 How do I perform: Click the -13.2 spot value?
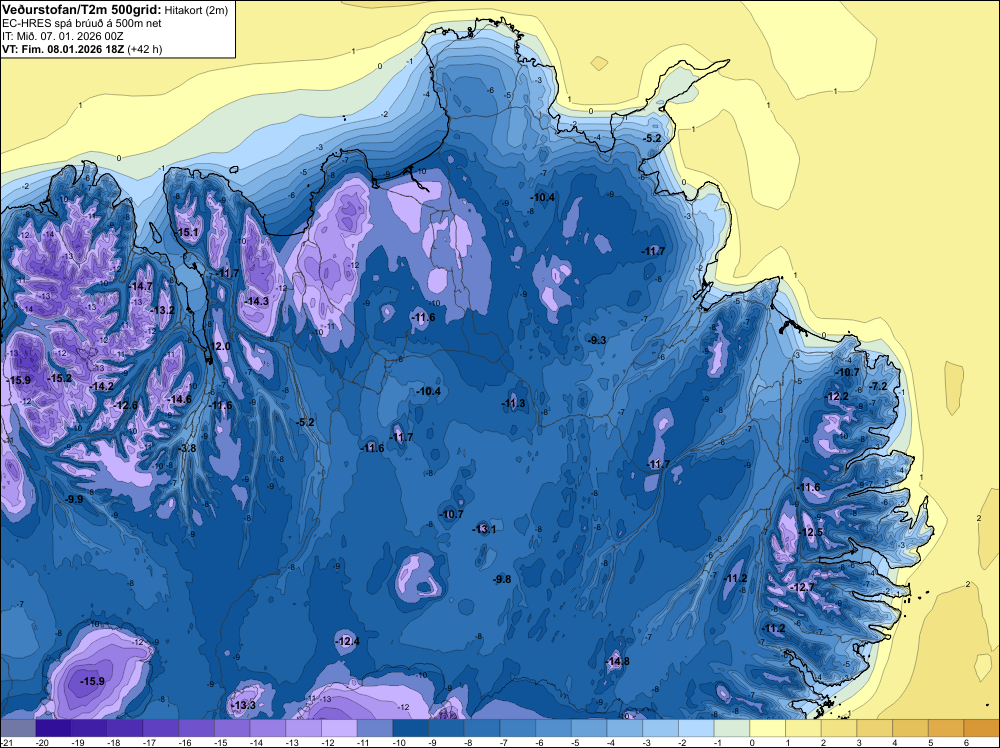click(x=163, y=311)
